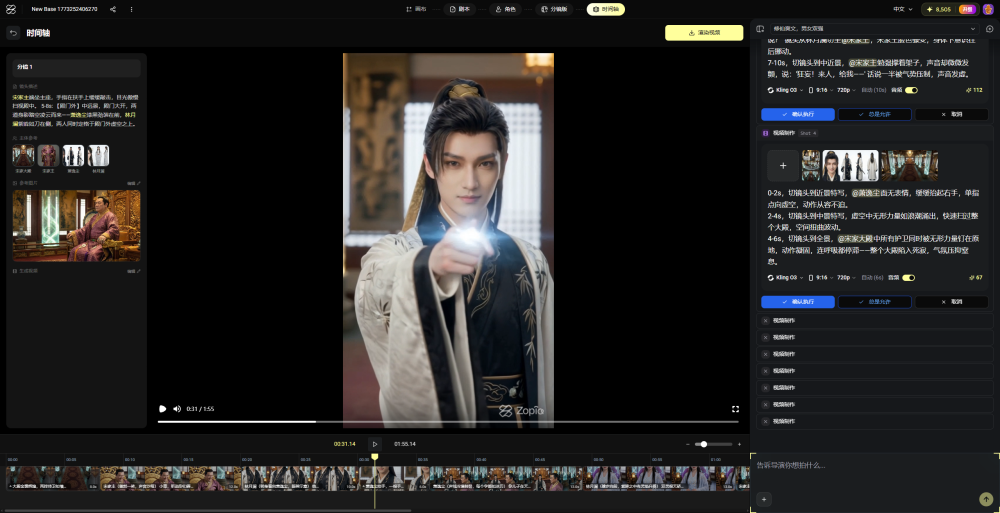The width and height of the screenshot is (1000, 513).
Task: Play the video in the preview player
Action: [163, 409]
